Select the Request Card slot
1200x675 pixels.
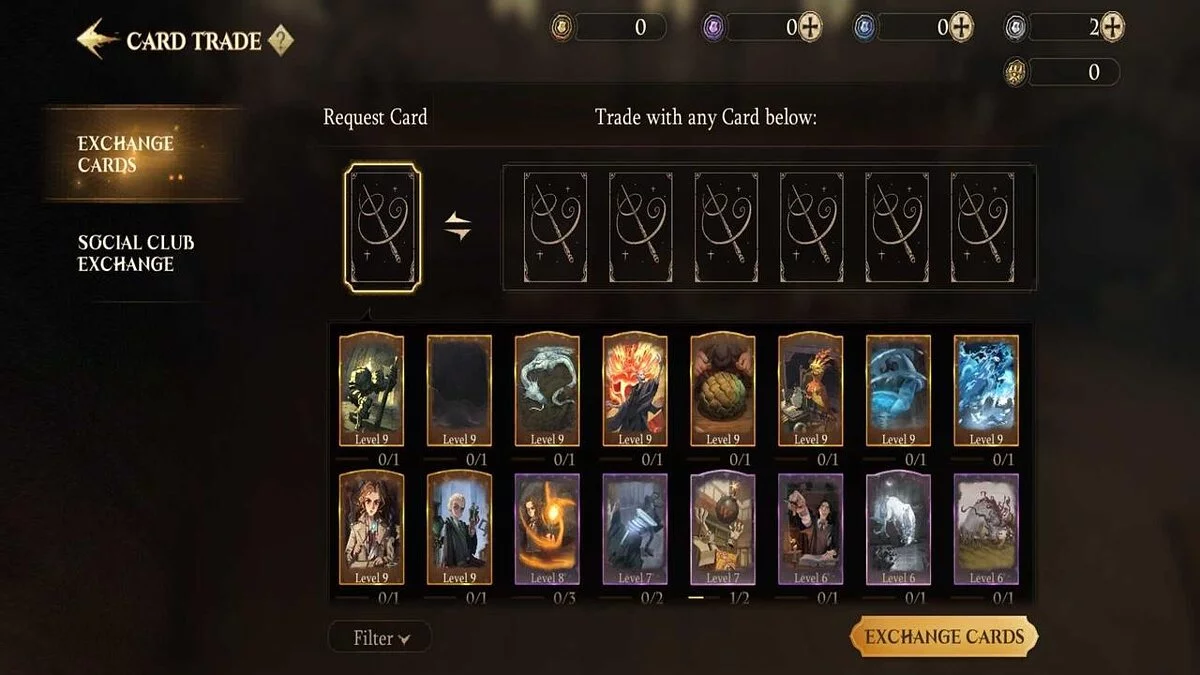[383, 228]
